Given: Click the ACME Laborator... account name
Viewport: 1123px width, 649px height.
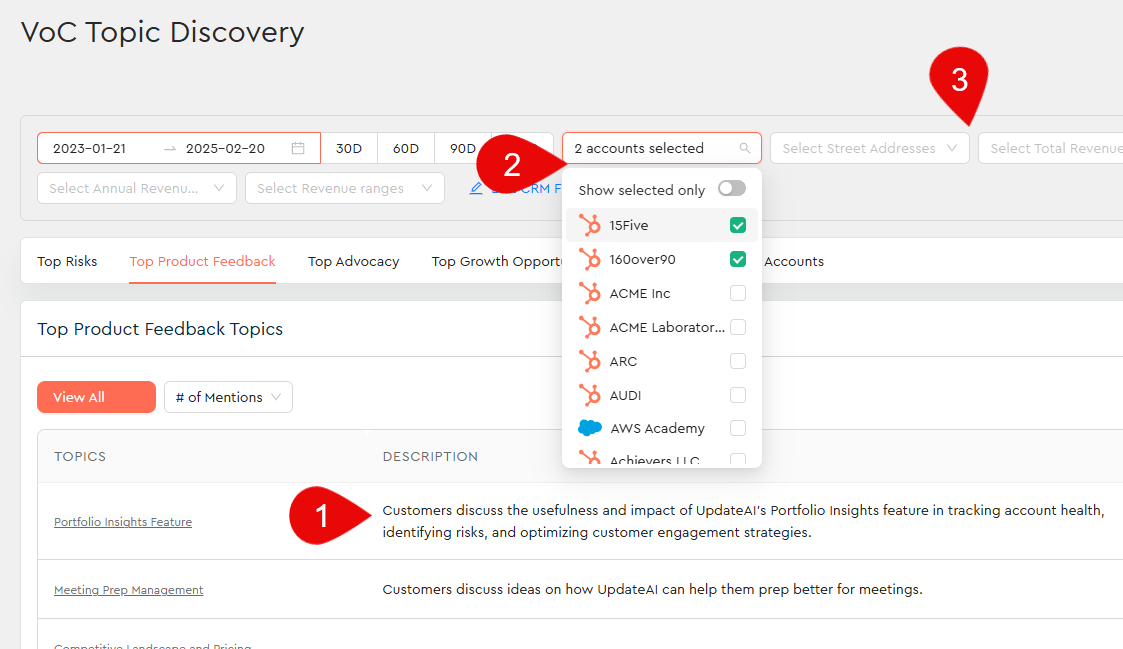Looking at the screenshot, I should 667,327.
